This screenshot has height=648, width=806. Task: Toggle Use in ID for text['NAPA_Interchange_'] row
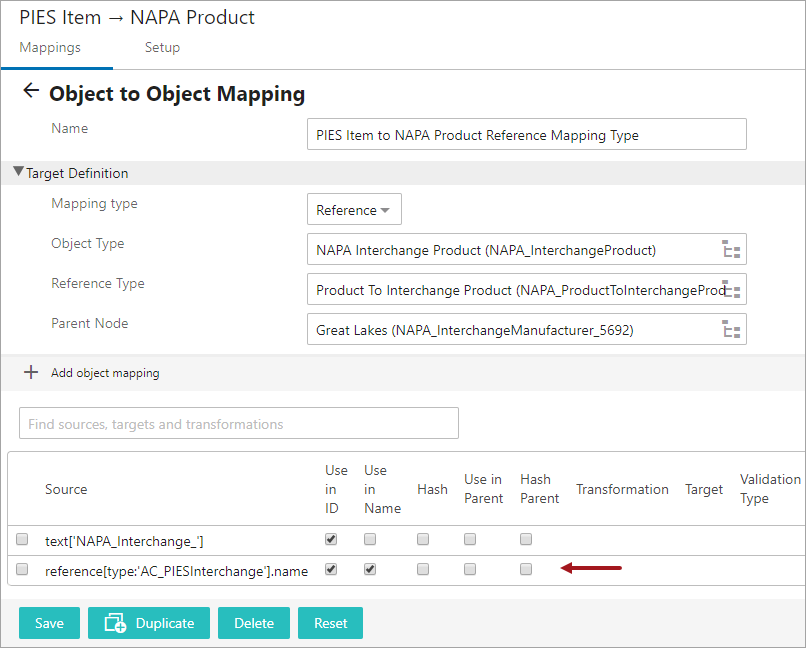click(x=331, y=539)
